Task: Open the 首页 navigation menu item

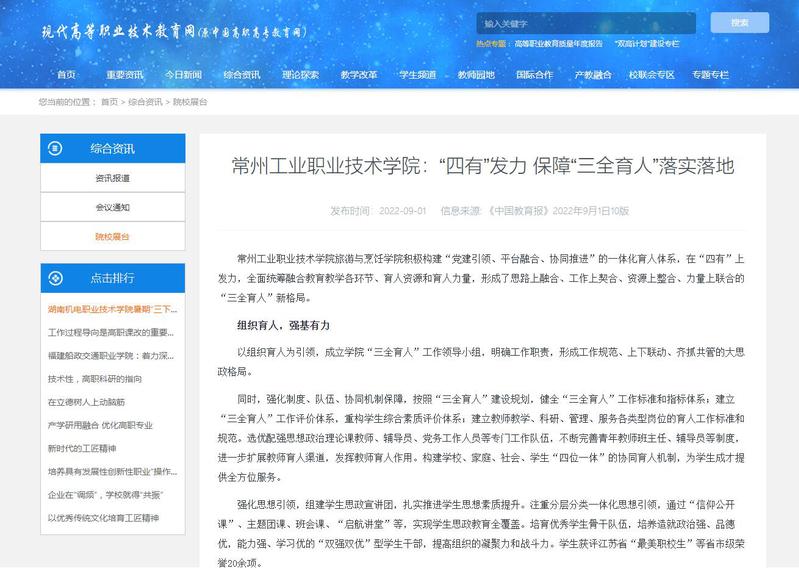Action: pos(66,74)
